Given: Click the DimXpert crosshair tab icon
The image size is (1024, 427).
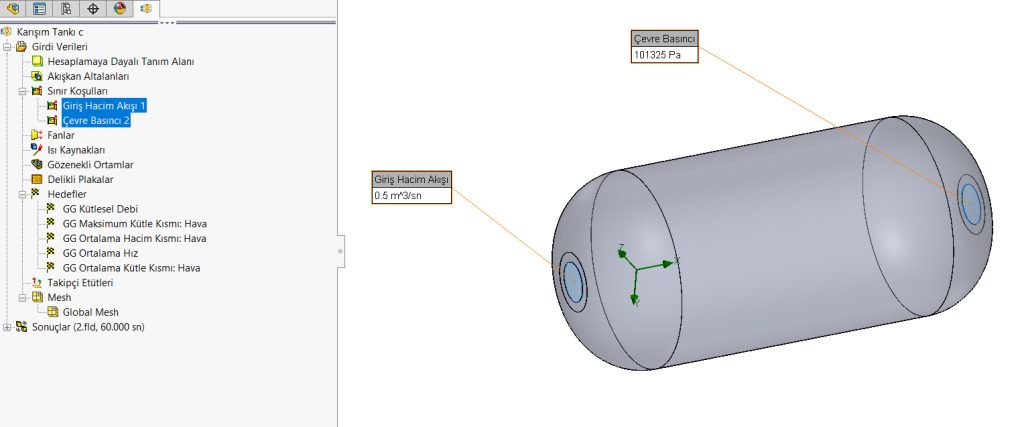Looking at the screenshot, I should click(x=93, y=9).
